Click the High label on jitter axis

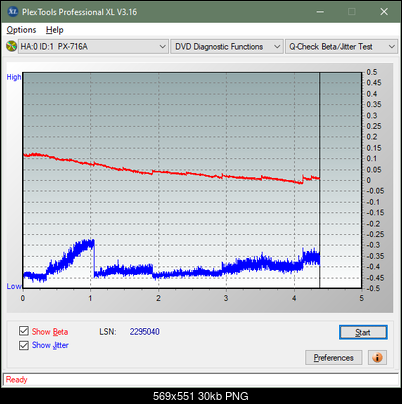click(x=14, y=77)
